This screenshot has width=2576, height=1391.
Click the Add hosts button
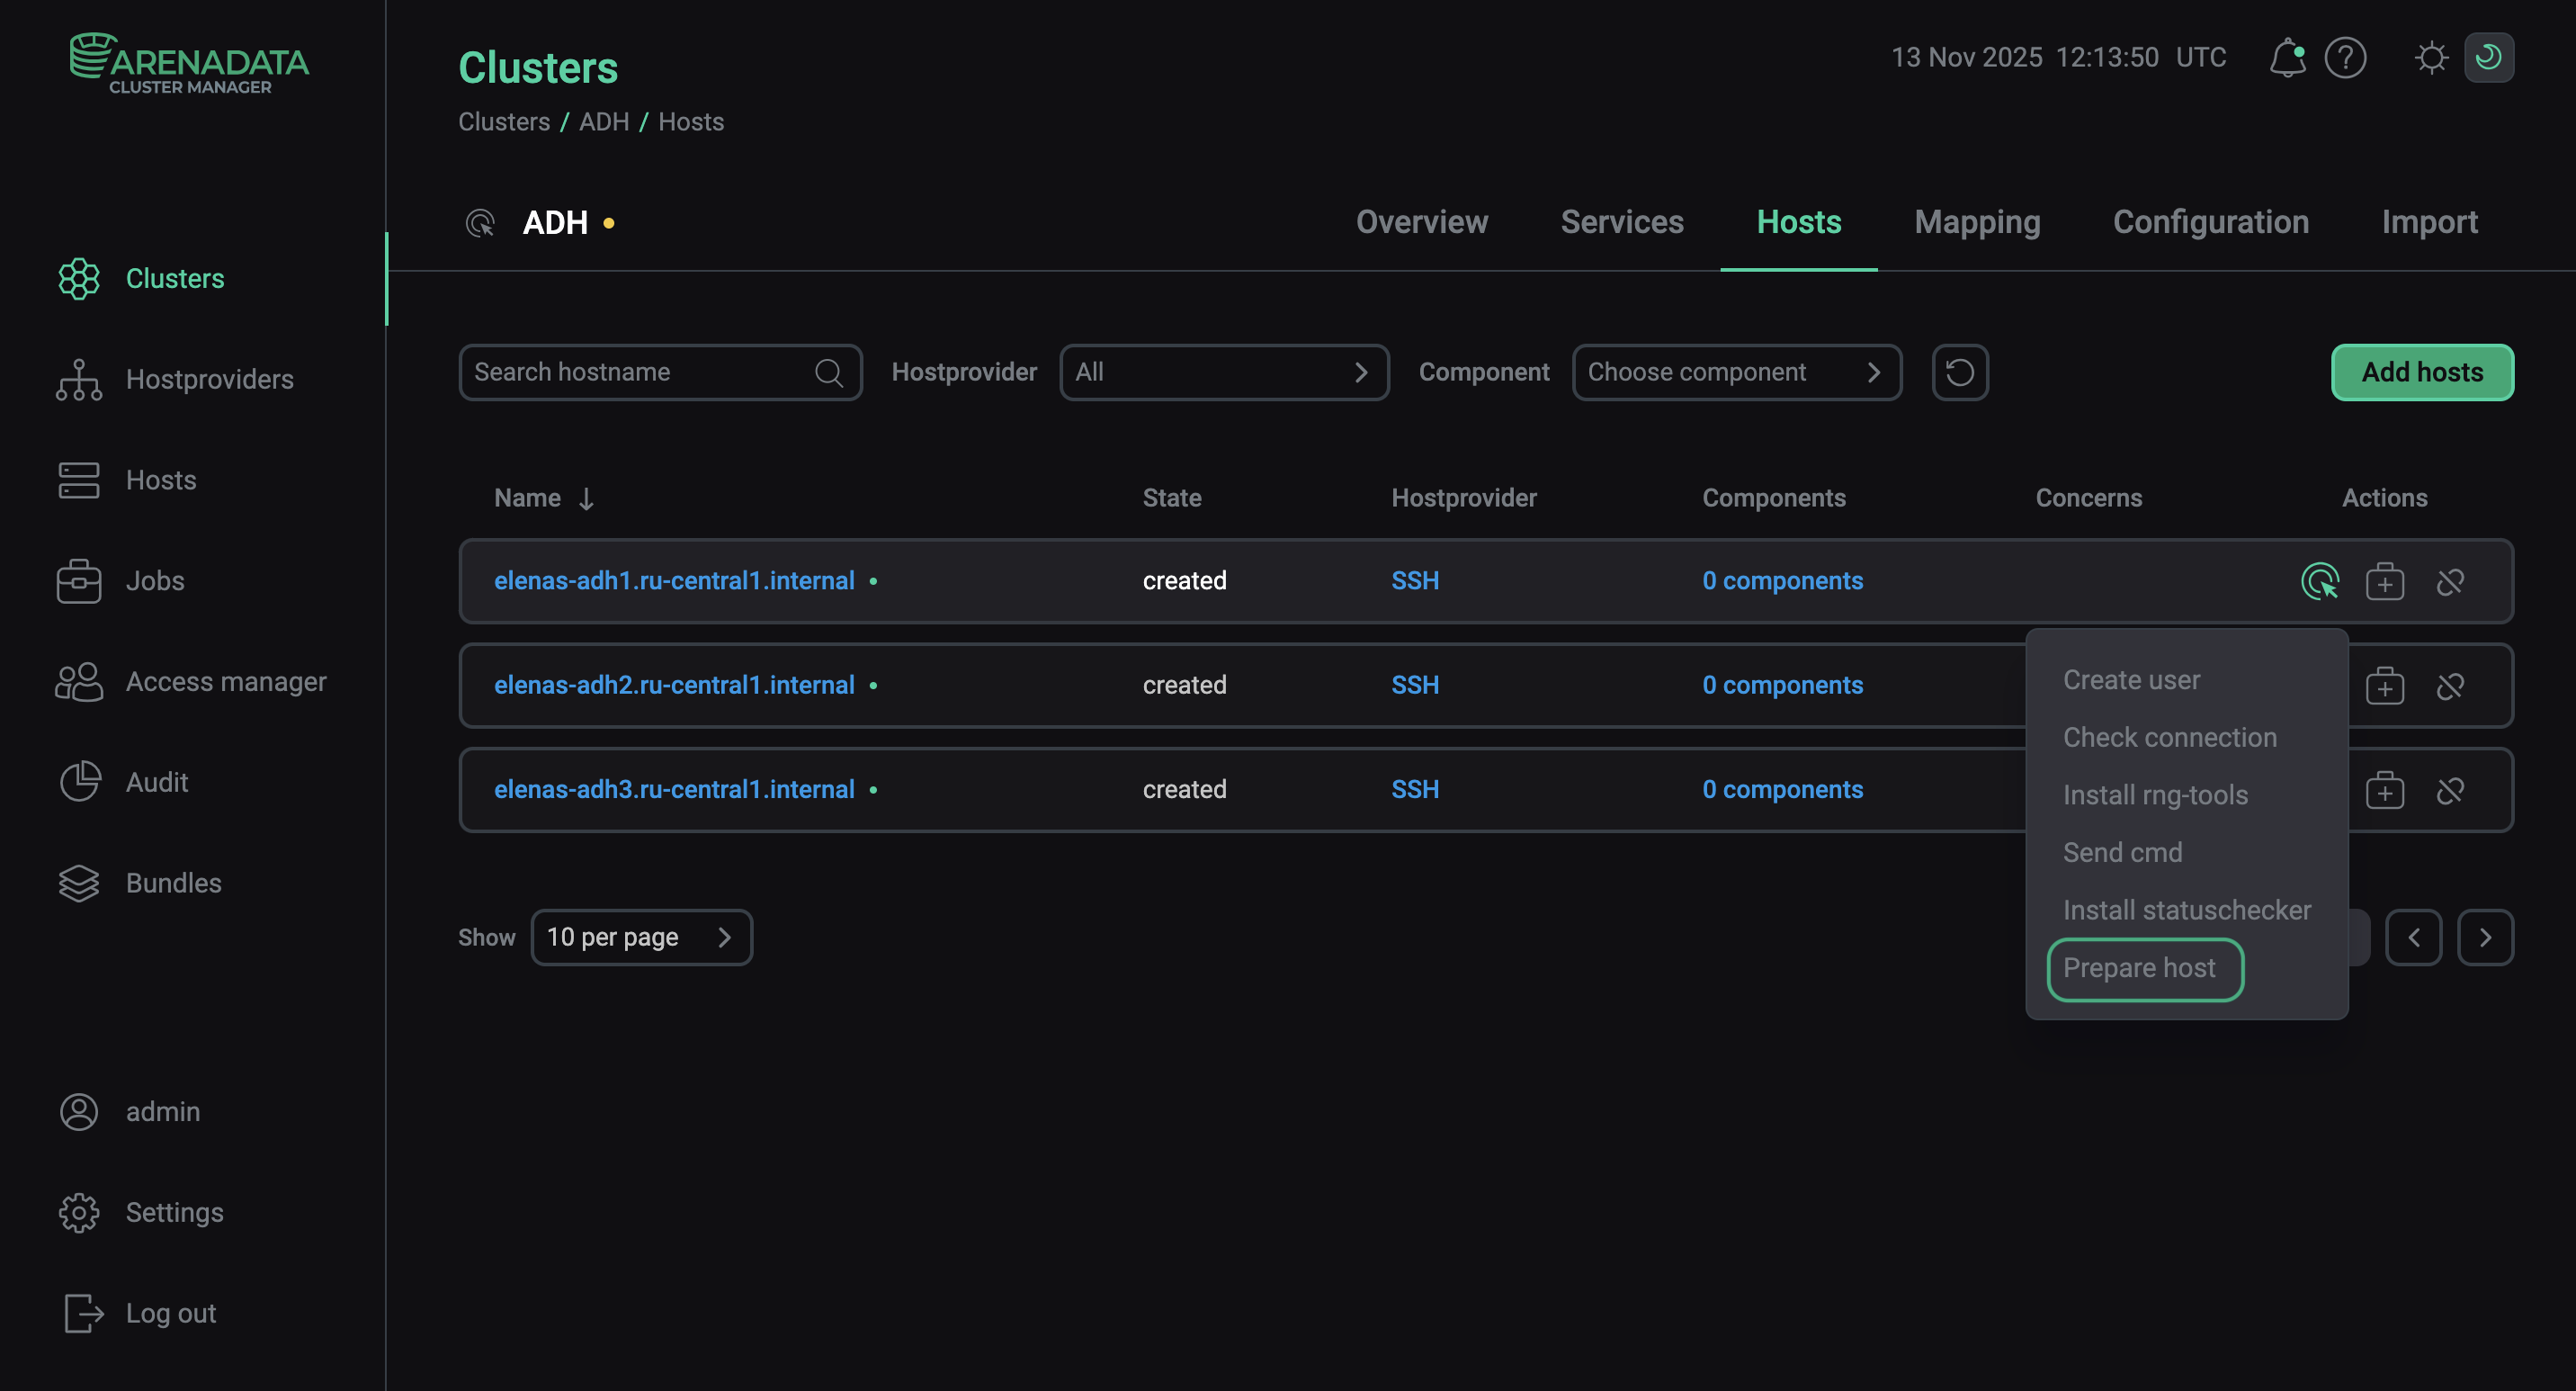pyautogui.click(x=2421, y=372)
